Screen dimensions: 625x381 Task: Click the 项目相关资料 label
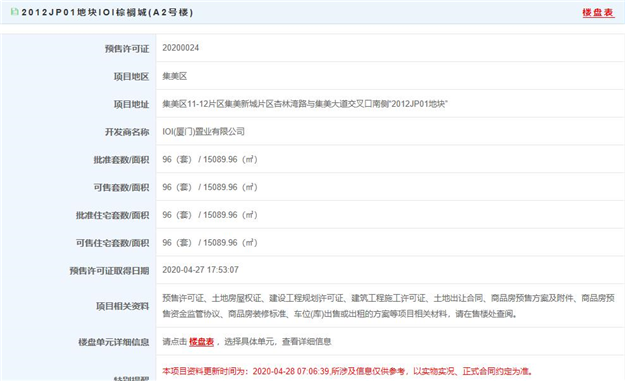pos(122,306)
